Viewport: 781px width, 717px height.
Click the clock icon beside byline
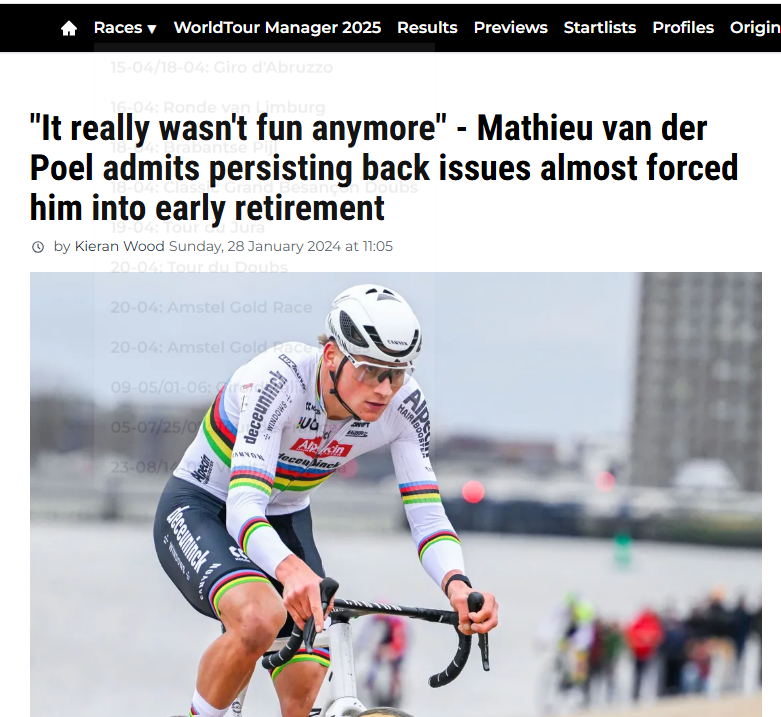[38, 247]
